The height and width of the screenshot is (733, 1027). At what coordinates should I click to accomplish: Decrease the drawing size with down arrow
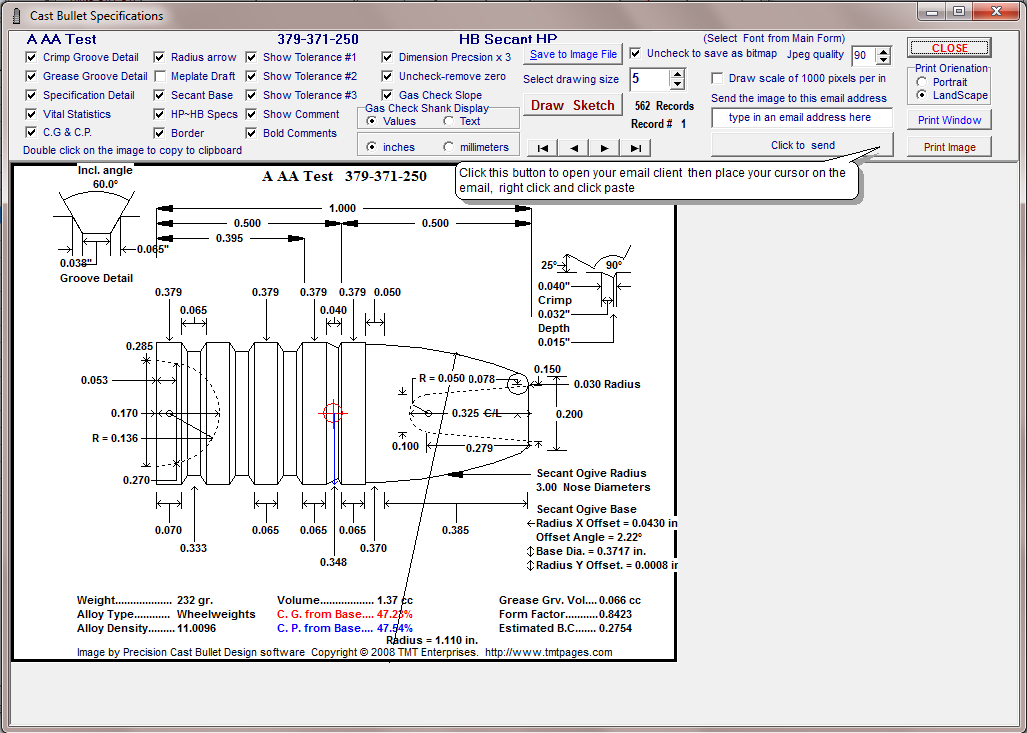[x=677, y=85]
